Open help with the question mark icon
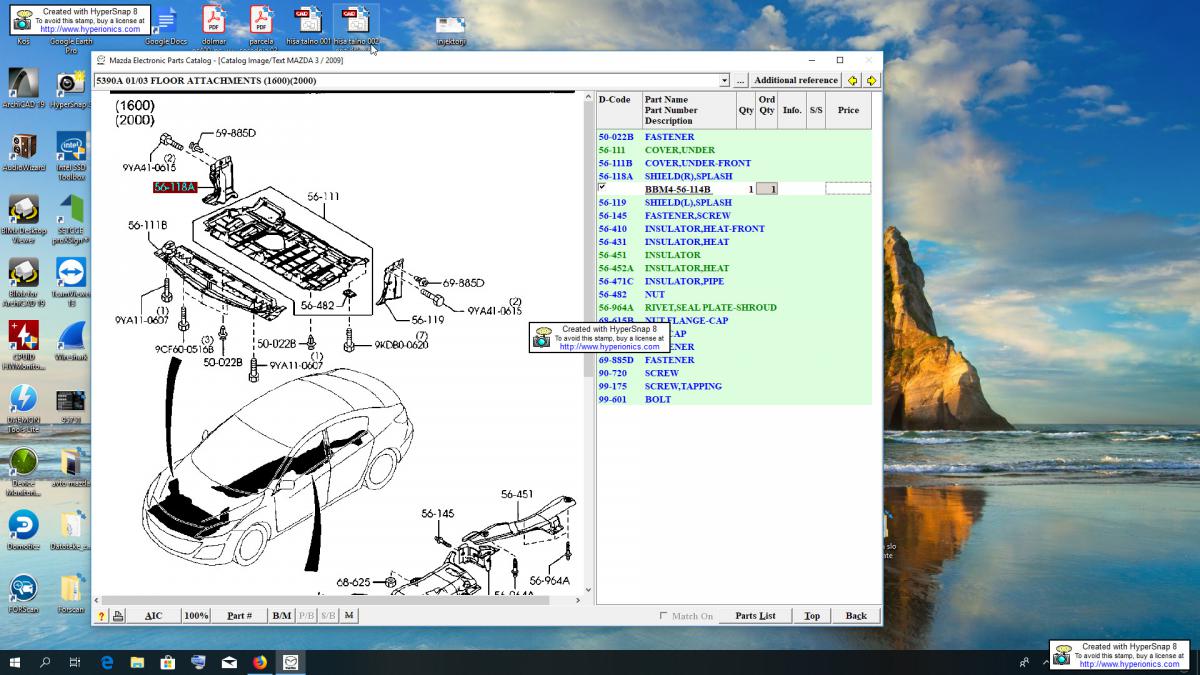Viewport: 1200px width, 675px height. [x=101, y=616]
